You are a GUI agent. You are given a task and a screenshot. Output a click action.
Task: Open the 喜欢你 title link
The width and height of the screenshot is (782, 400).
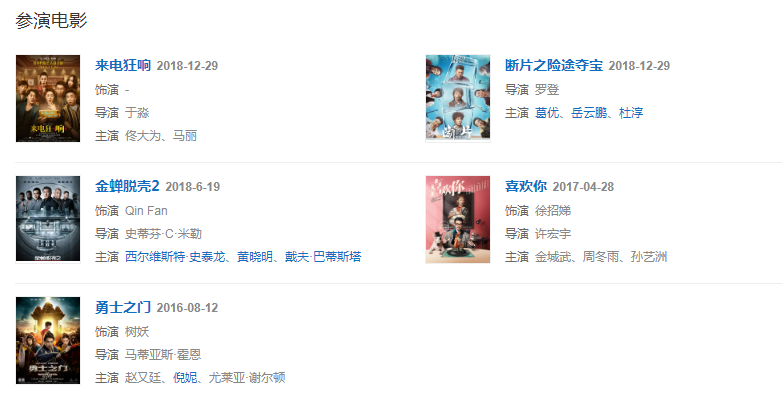[x=526, y=187]
